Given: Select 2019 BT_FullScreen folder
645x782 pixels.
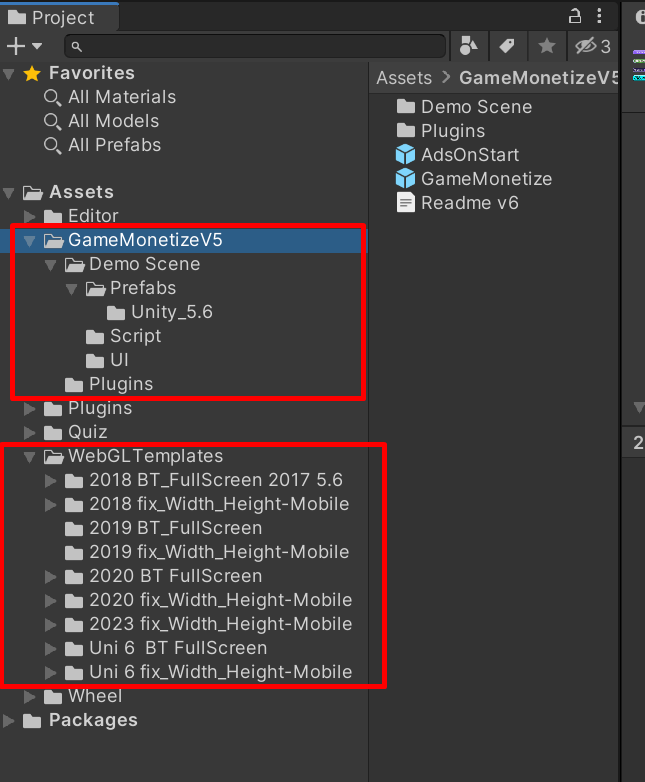Looking at the screenshot, I should pos(164,528).
